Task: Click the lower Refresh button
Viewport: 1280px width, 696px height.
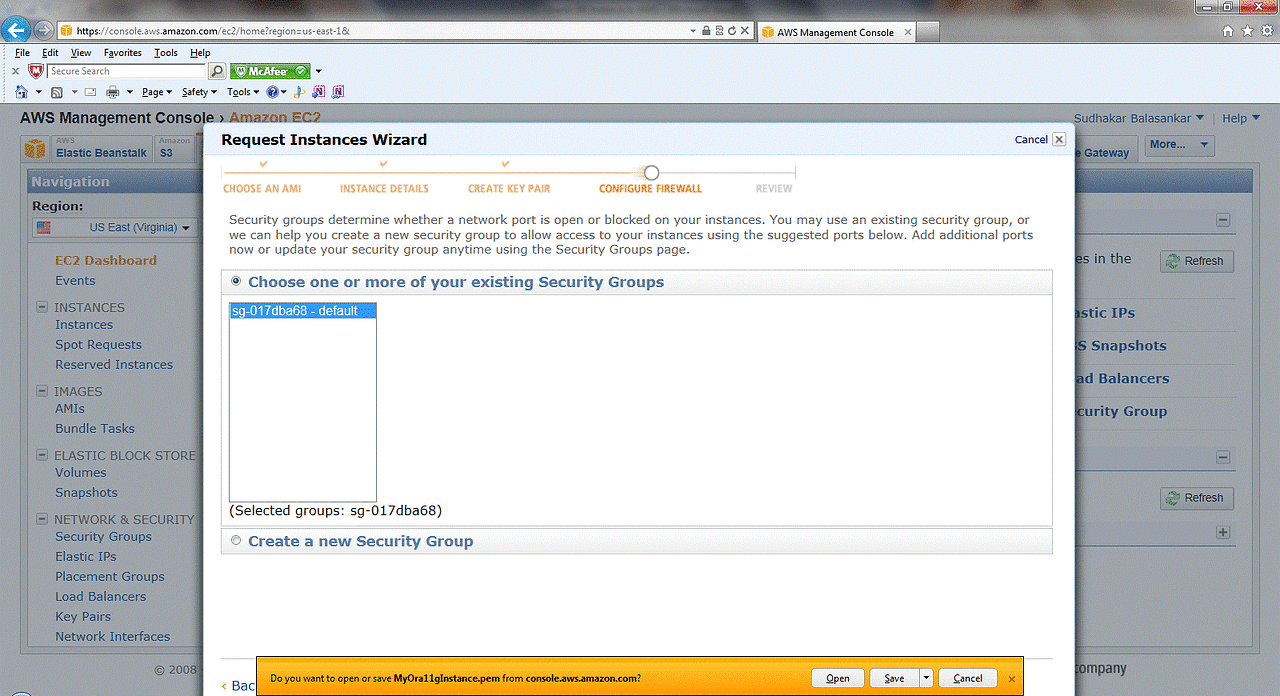Action: pyautogui.click(x=1197, y=498)
